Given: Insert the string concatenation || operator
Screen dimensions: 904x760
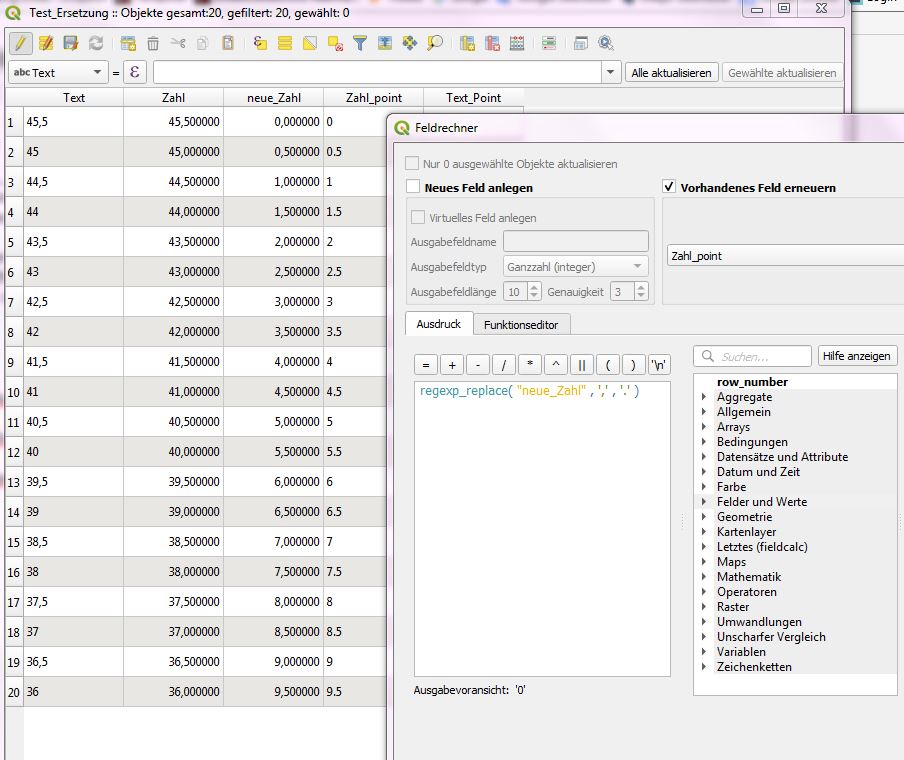Looking at the screenshot, I should [x=581, y=365].
